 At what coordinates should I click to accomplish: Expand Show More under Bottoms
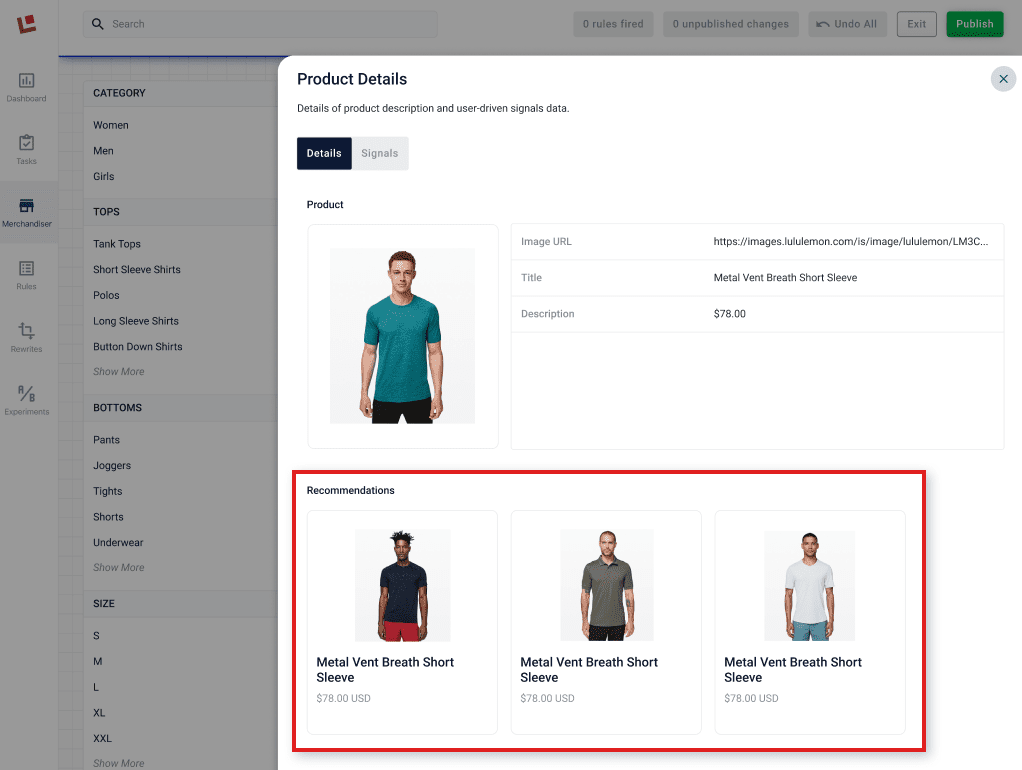[119, 568]
